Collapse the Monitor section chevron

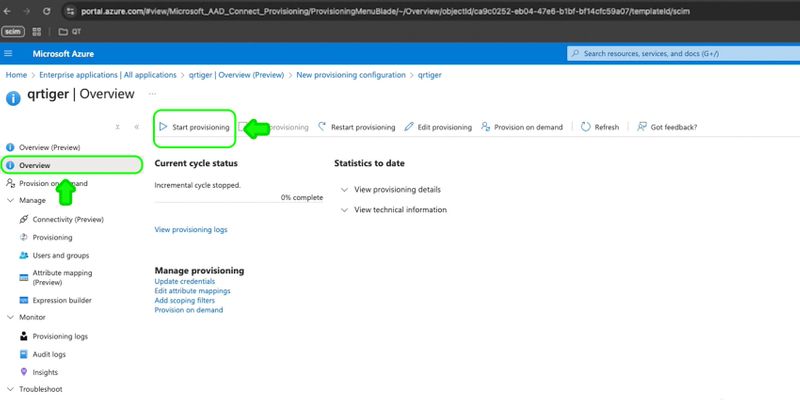pos(10,317)
